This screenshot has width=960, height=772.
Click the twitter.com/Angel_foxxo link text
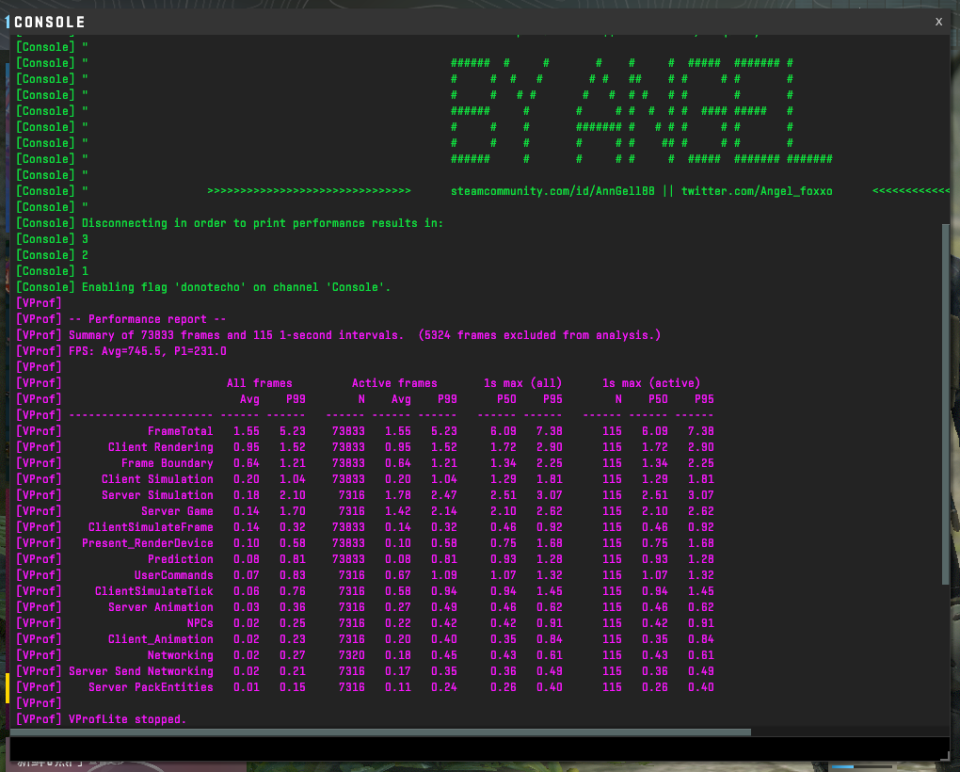(756, 191)
